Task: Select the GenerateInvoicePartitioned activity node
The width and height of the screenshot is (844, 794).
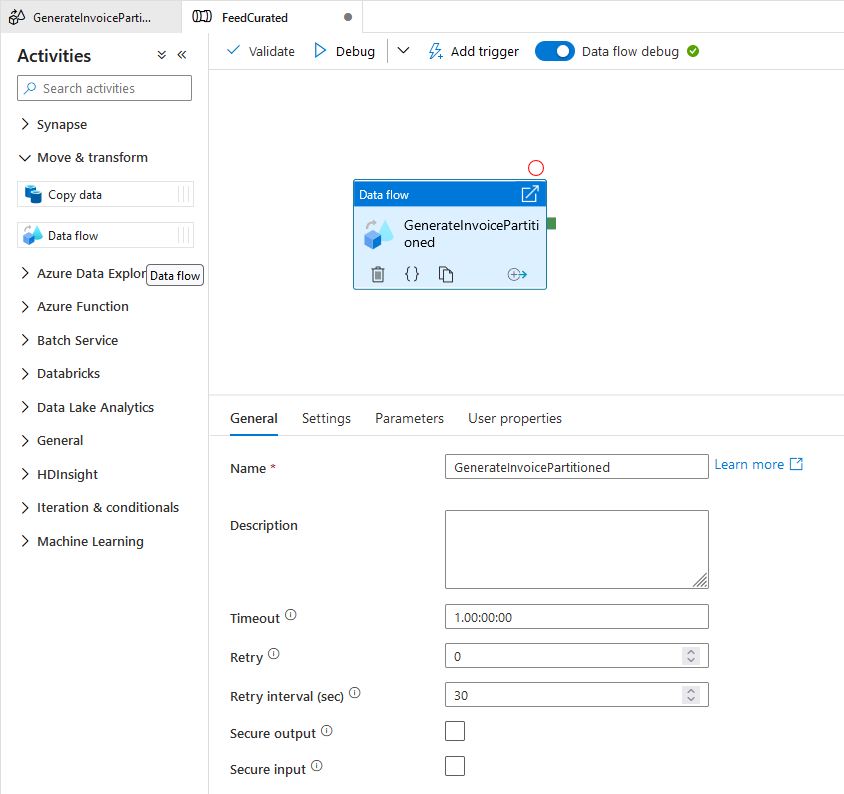Action: pyautogui.click(x=450, y=235)
